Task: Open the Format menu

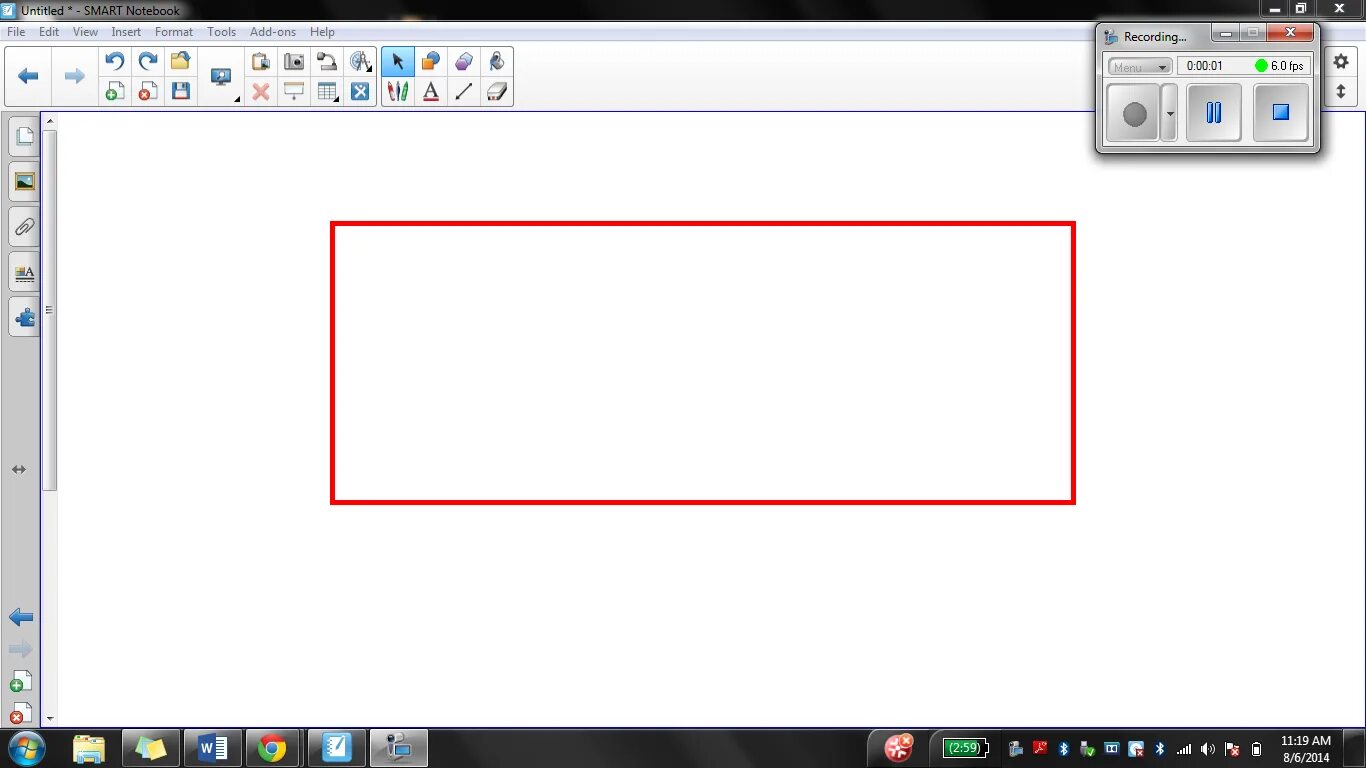Action: point(174,32)
